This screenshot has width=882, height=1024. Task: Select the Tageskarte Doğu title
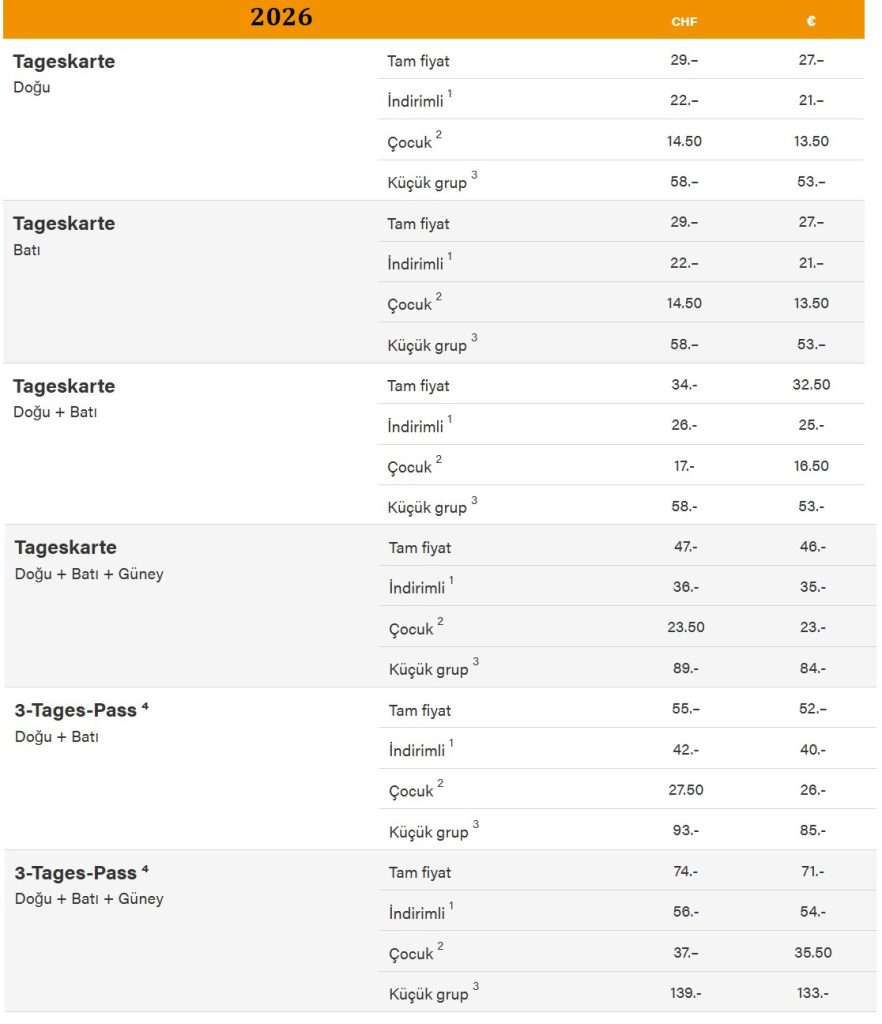tap(64, 61)
